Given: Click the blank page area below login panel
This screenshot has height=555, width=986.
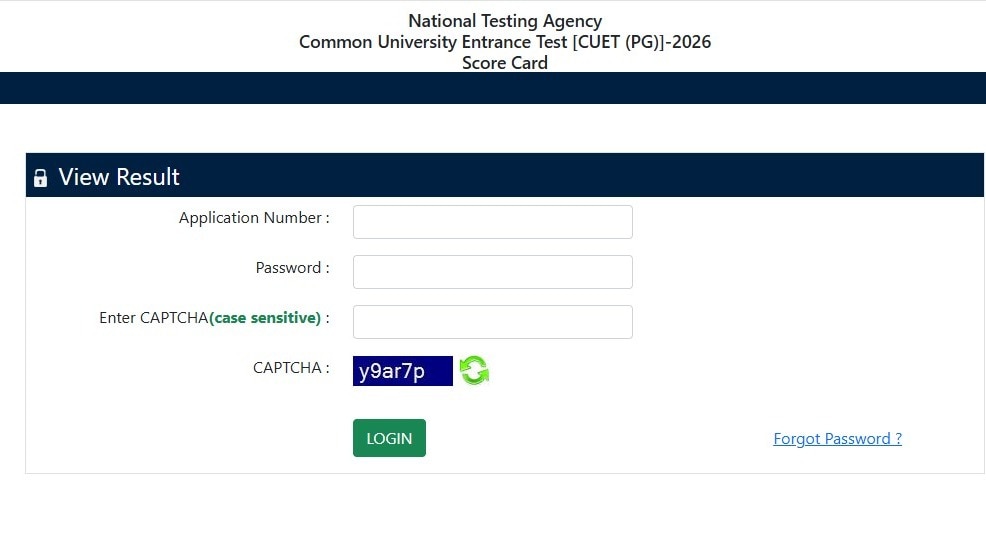Looking at the screenshot, I should click(493, 515).
